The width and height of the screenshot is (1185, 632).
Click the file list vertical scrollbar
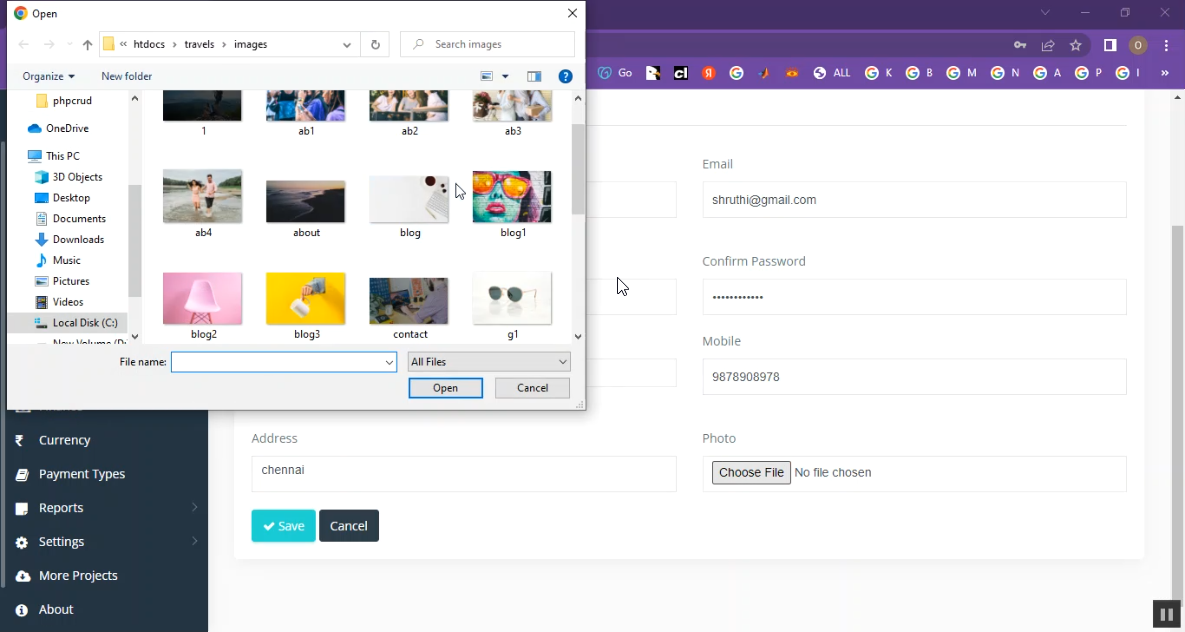(578, 170)
